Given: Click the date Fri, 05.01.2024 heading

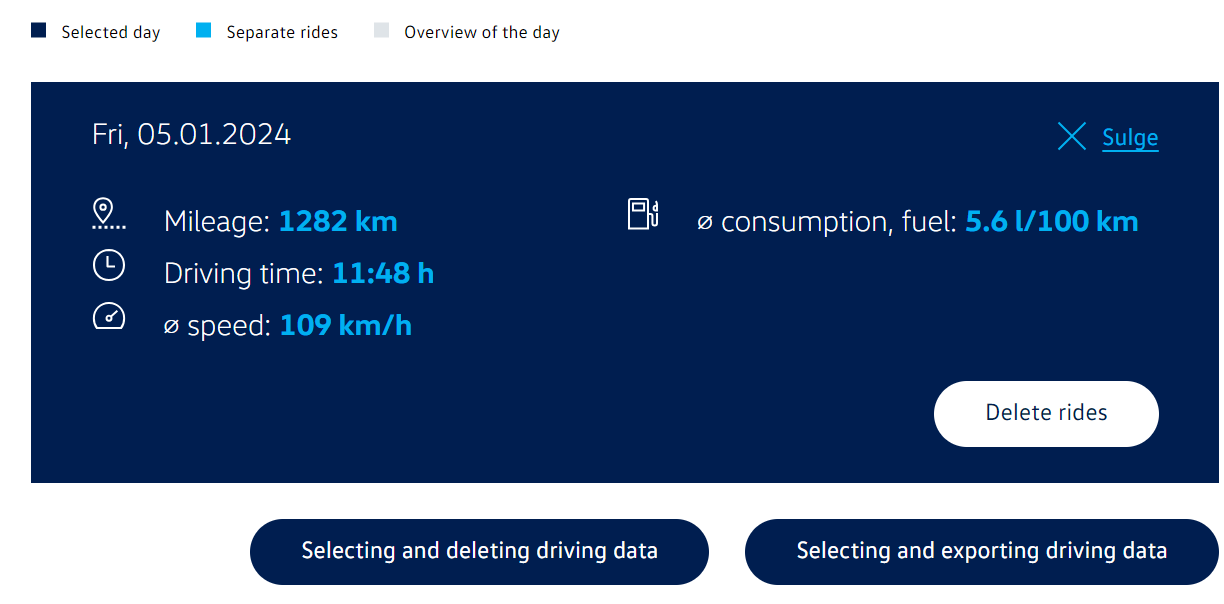Looking at the screenshot, I should coord(191,134).
